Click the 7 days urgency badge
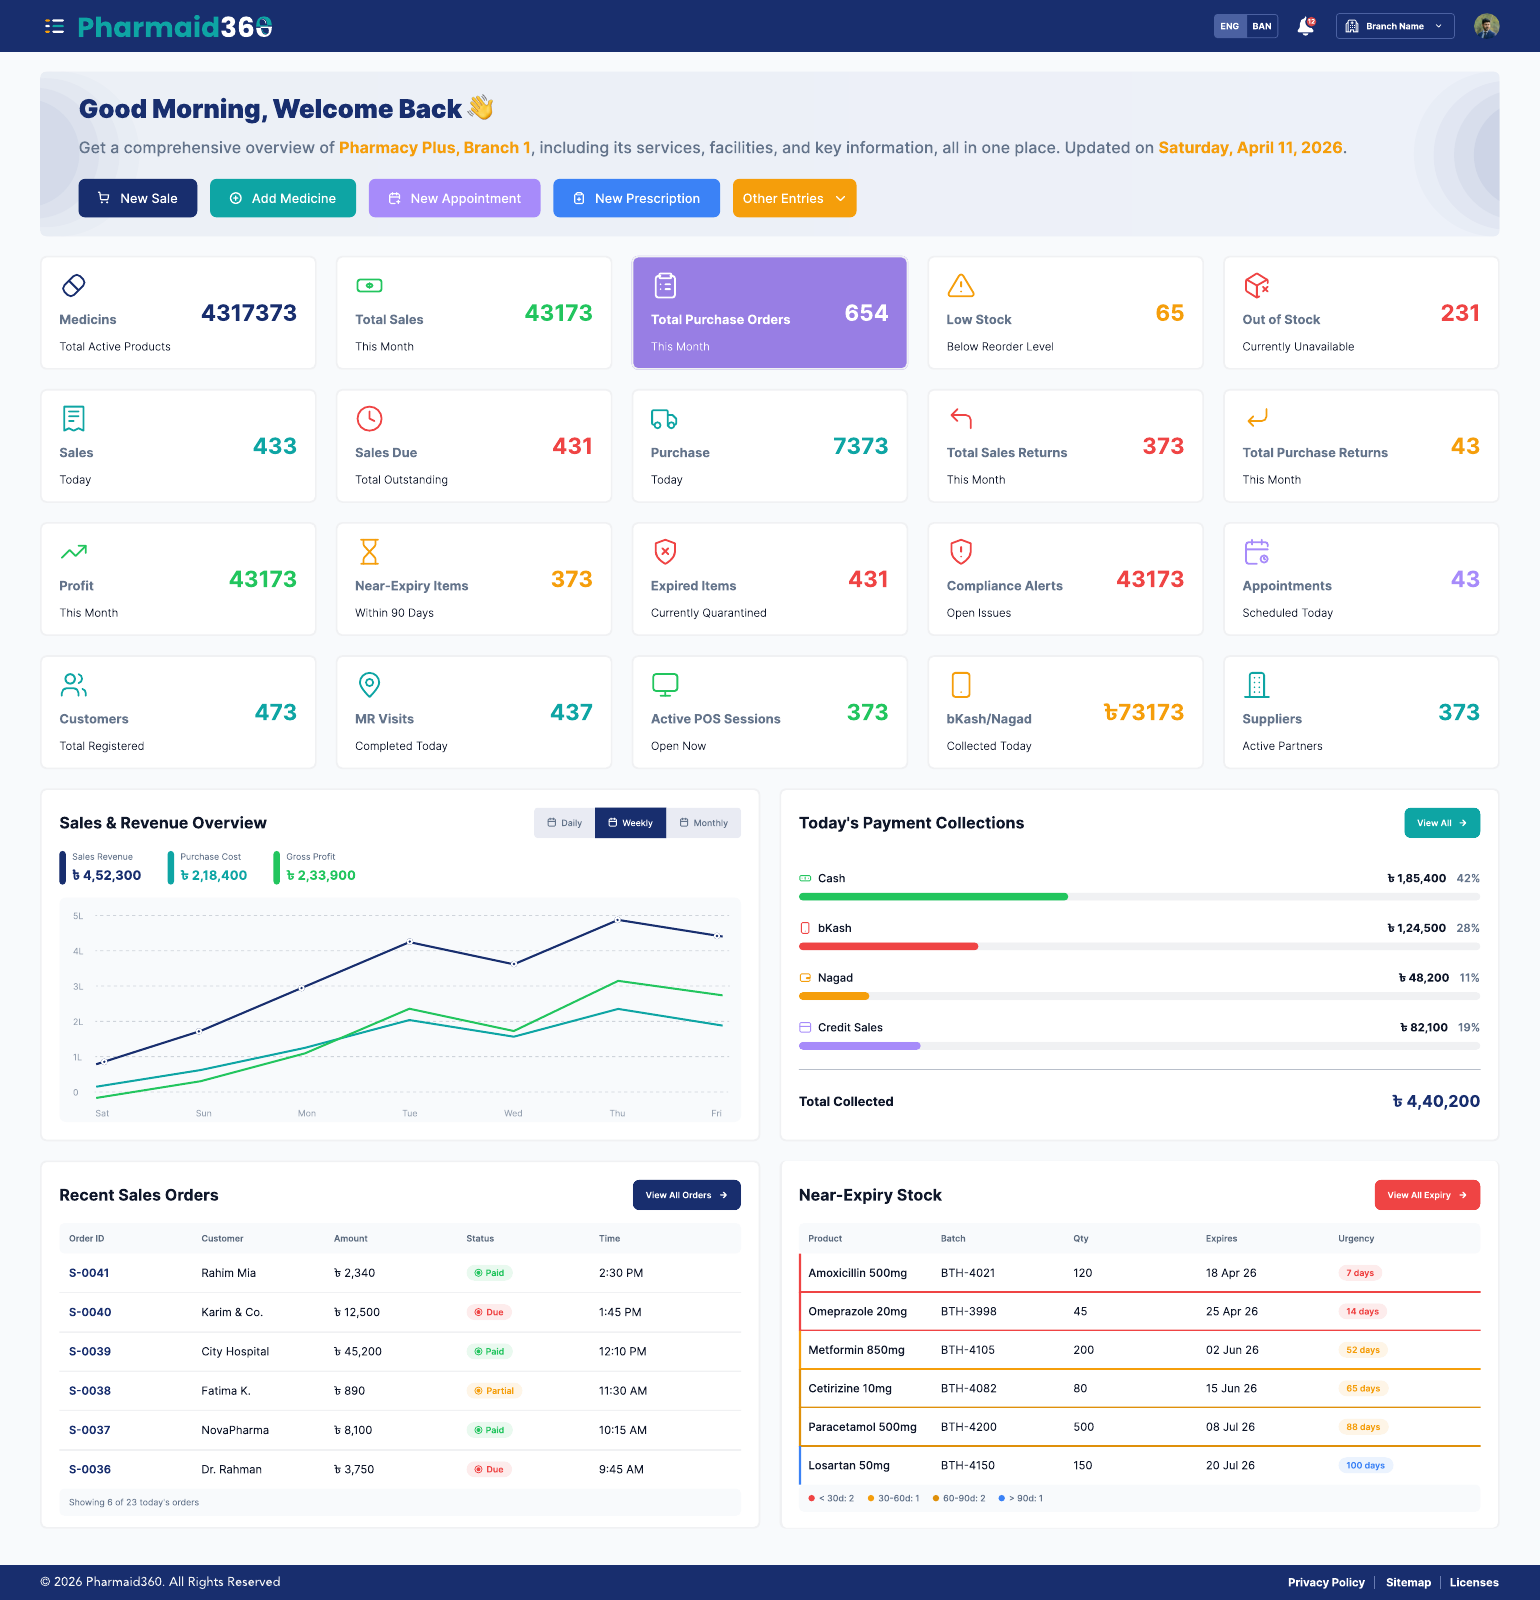The image size is (1540, 1600). coord(1360,1273)
